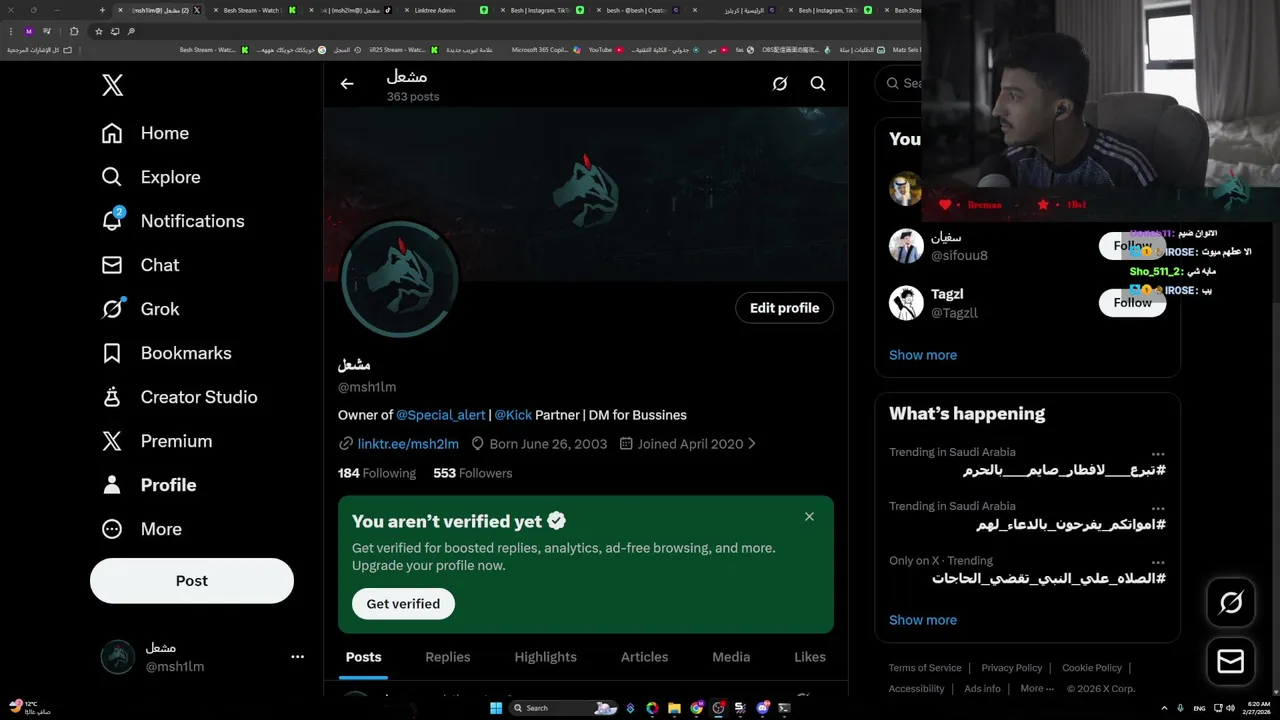The image size is (1280, 720).
Task: Open linktr.ee/msh2lm link
Action: (408, 444)
